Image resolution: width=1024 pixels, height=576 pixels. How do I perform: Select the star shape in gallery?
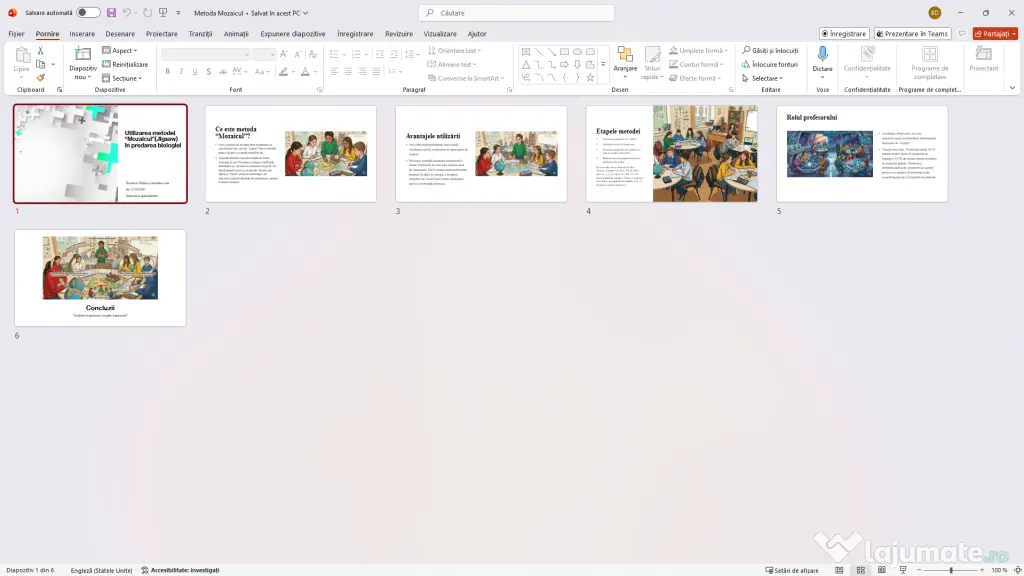(x=590, y=78)
